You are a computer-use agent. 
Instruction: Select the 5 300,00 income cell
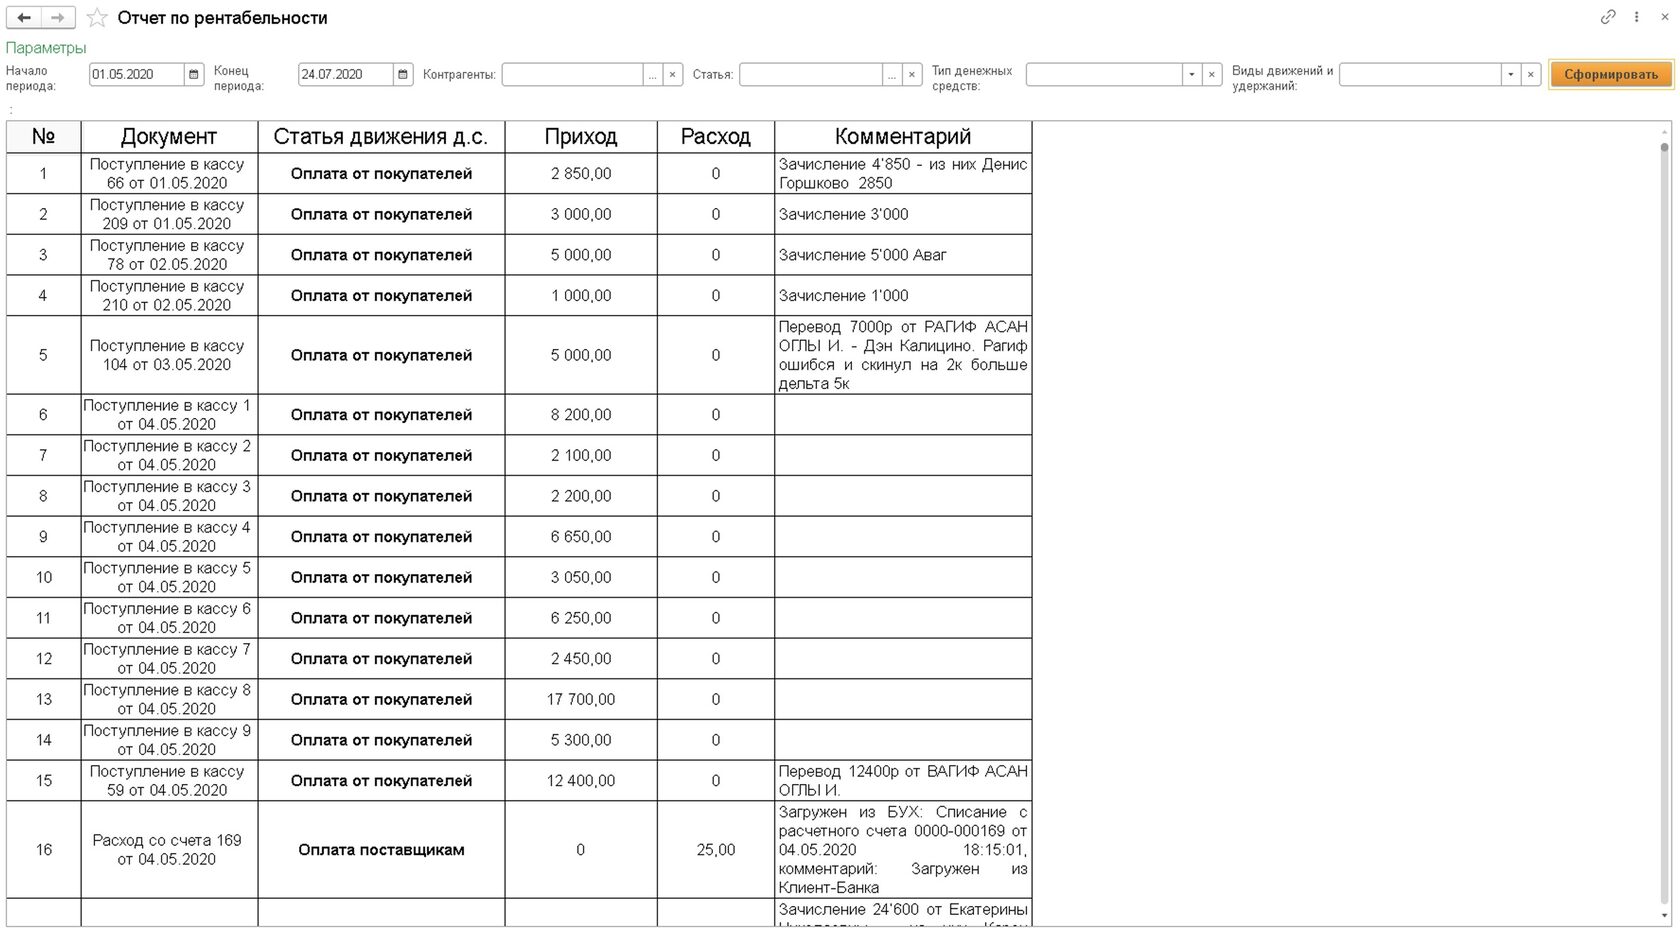[x=581, y=740]
